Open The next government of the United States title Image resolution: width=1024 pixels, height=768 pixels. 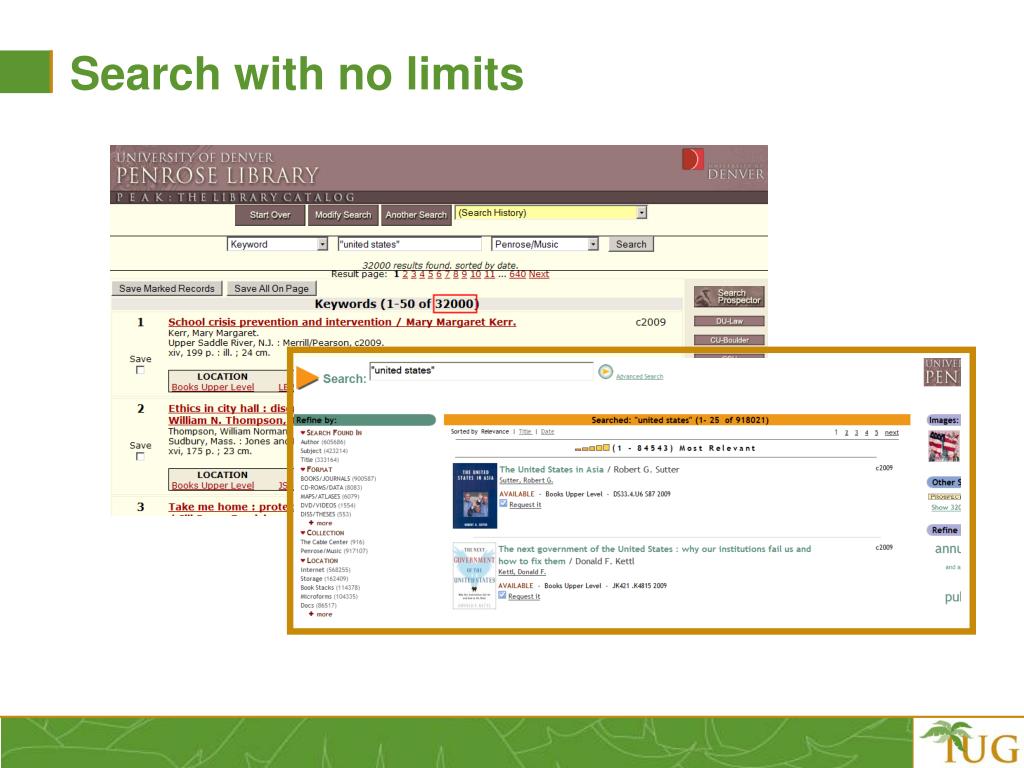(x=654, y=555)
